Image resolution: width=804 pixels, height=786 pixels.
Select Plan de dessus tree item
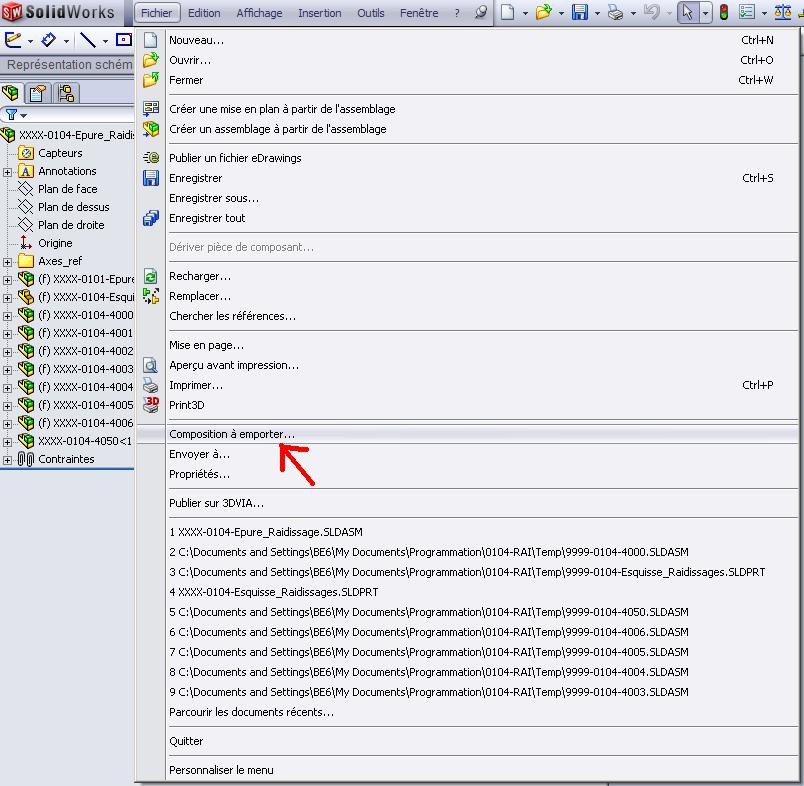click(x=73, y=207)
